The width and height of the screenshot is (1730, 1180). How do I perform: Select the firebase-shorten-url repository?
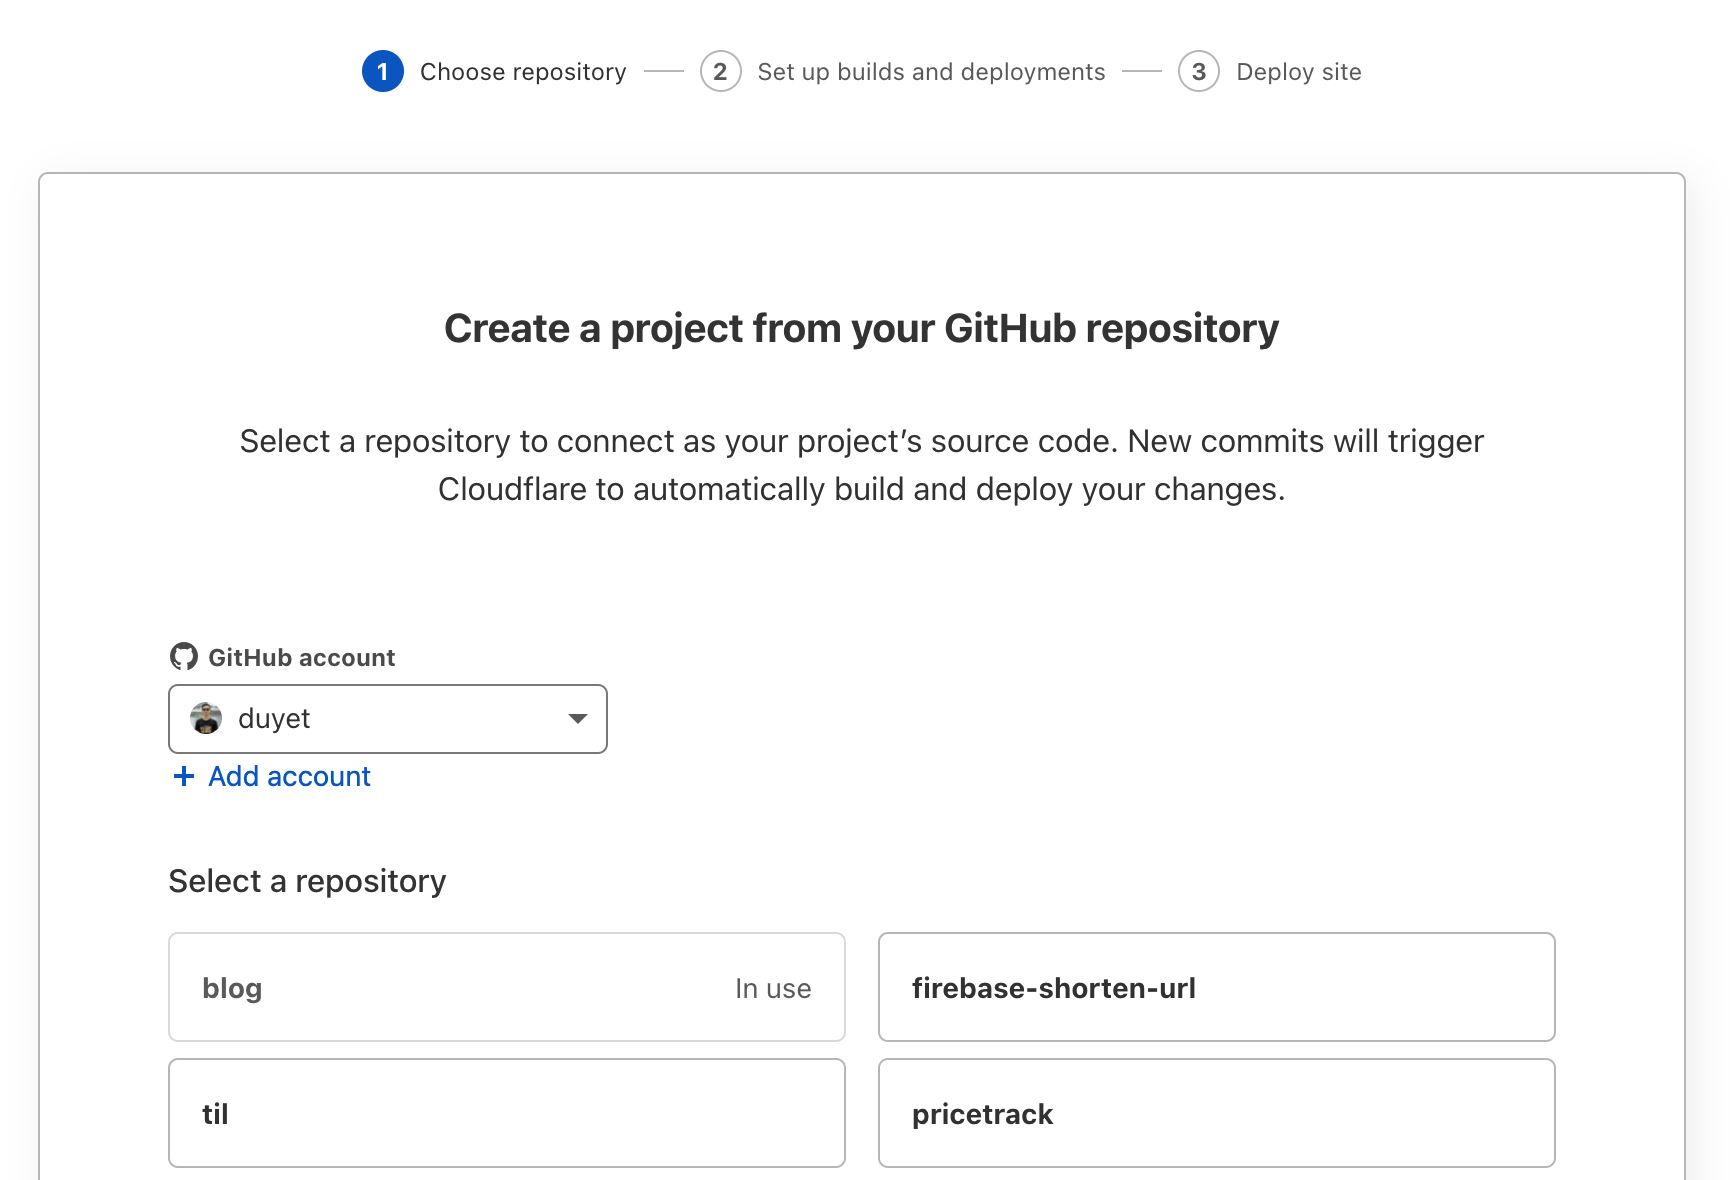1216,988
